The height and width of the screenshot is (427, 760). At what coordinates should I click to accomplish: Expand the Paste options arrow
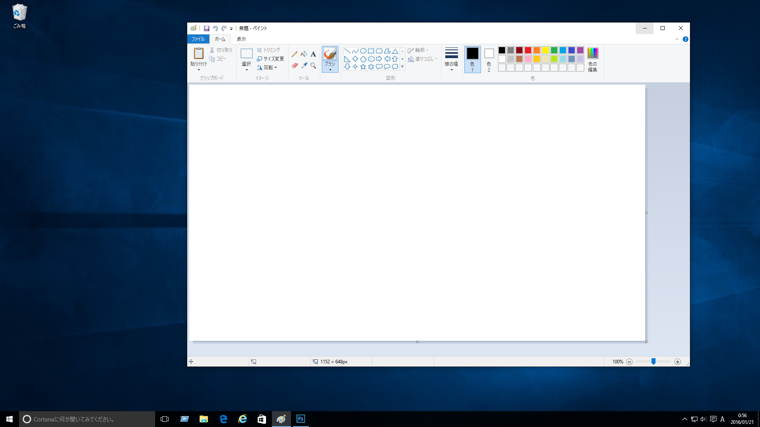[x=199, y=69]
